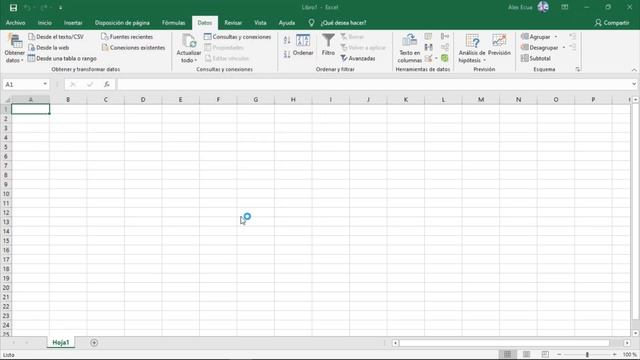Click the Quitar duplicados icon
Screen dimensions: 640x360
click(428, 47)
